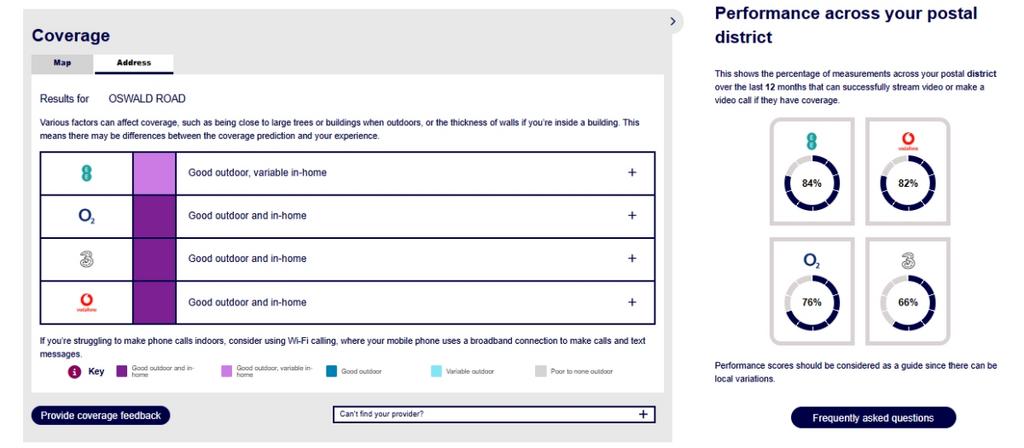1024x448 pixels.
Task: Open the Can't find your provider dropdown
Action: tap(494, 414)
